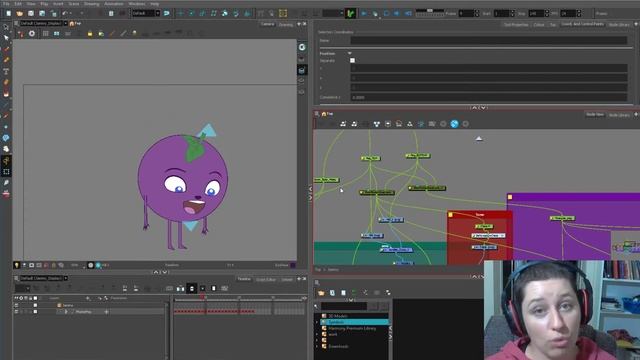This screenshot has width=640, height=360.
Task: Click the New Scene icon in top toolbar
Action: click(x=9, y=13)
